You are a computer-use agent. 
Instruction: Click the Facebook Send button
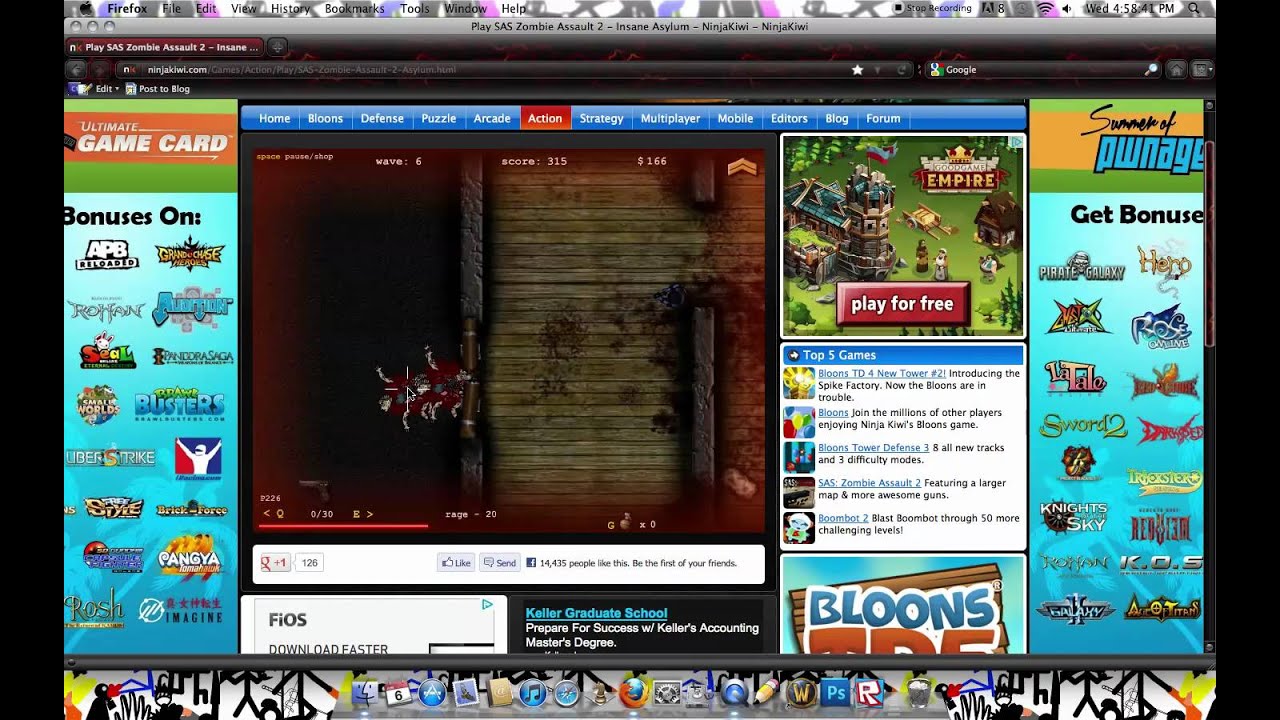tap(500, 563)
